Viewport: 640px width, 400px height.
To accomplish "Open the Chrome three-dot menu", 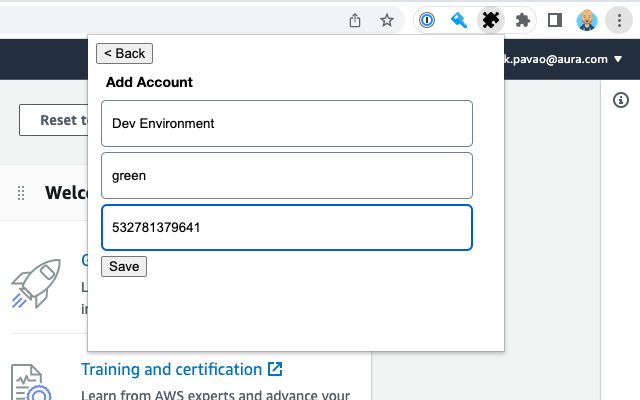I will [619, 20].
